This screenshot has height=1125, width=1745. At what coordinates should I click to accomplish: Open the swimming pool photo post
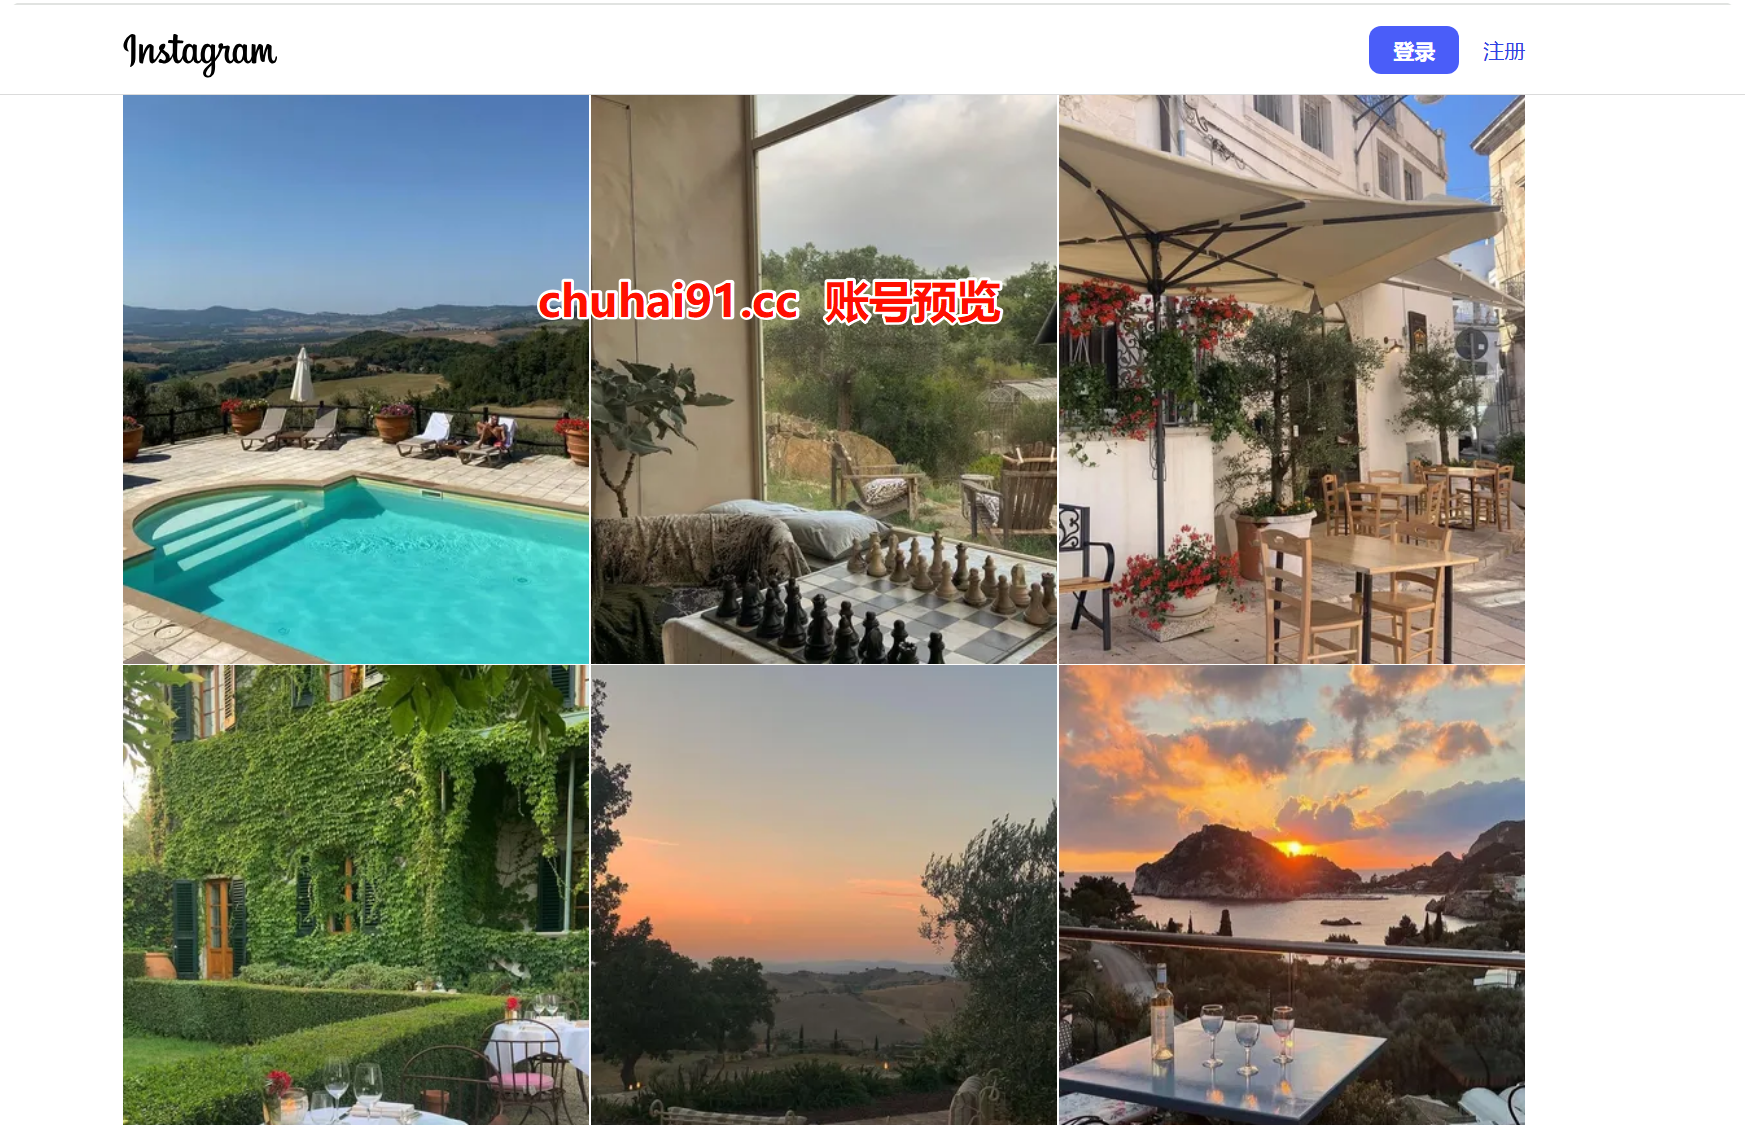356,379
